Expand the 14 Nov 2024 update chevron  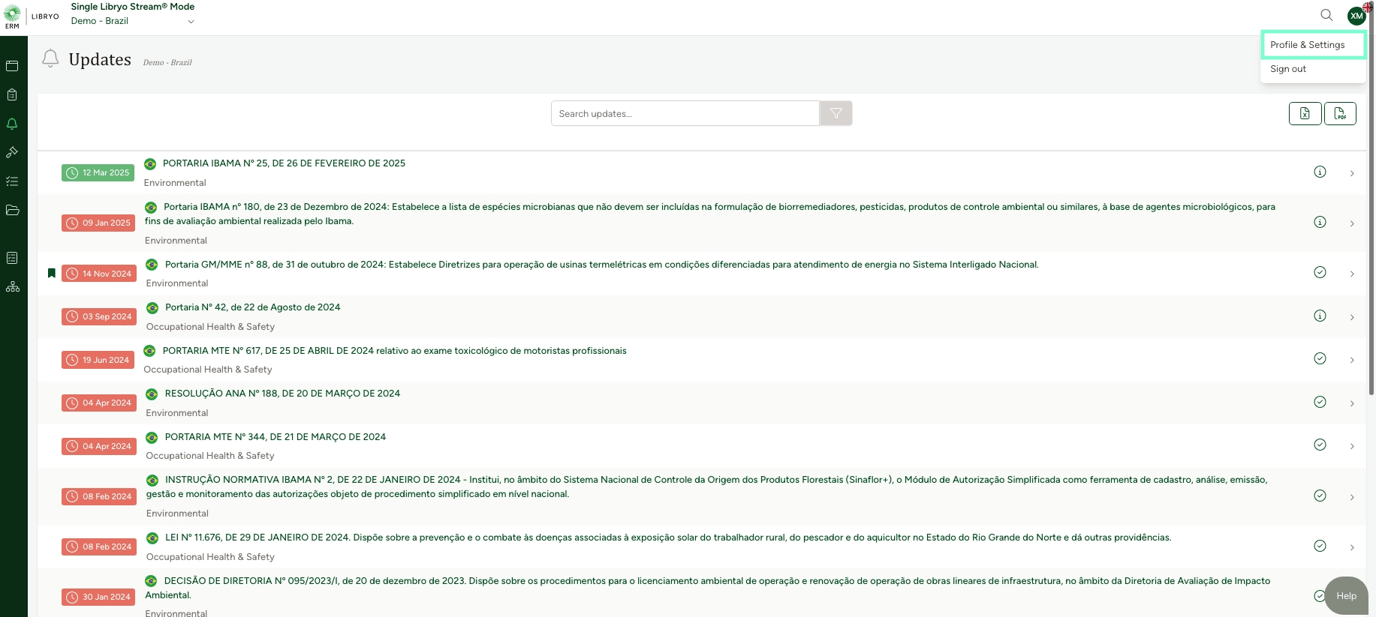(x=1352, y=274)
